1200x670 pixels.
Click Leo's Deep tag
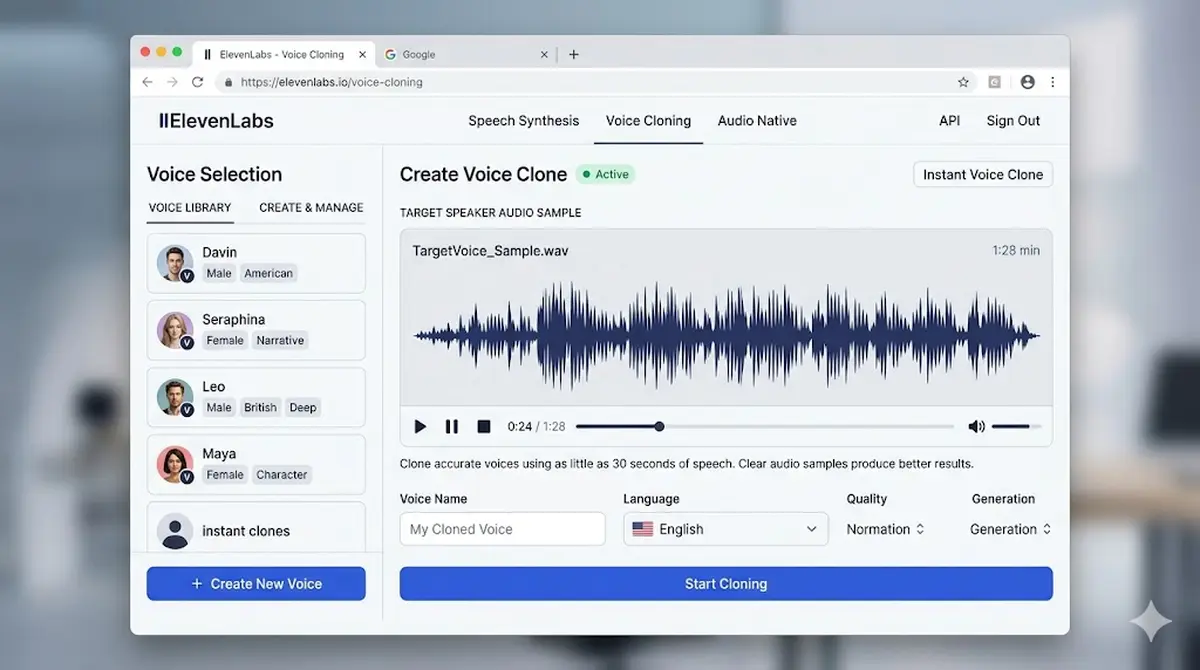(303, 408)
